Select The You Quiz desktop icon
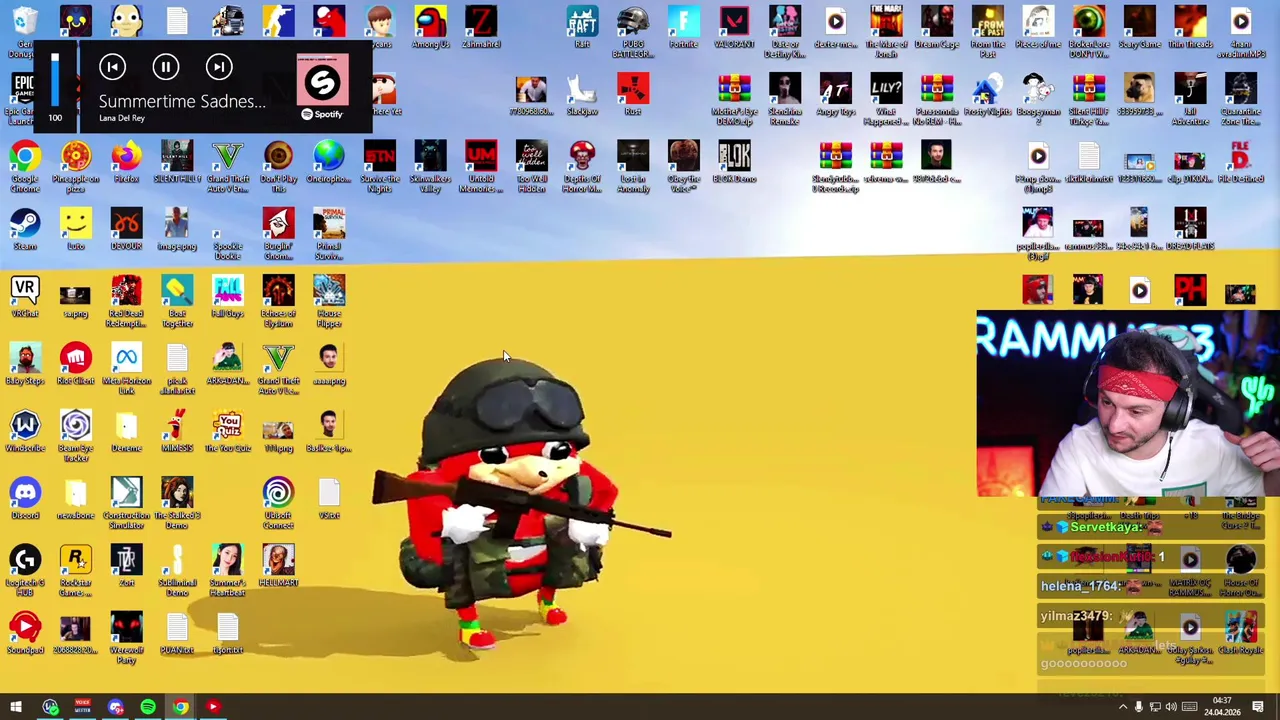The image size is (1280, 720). 228,430
